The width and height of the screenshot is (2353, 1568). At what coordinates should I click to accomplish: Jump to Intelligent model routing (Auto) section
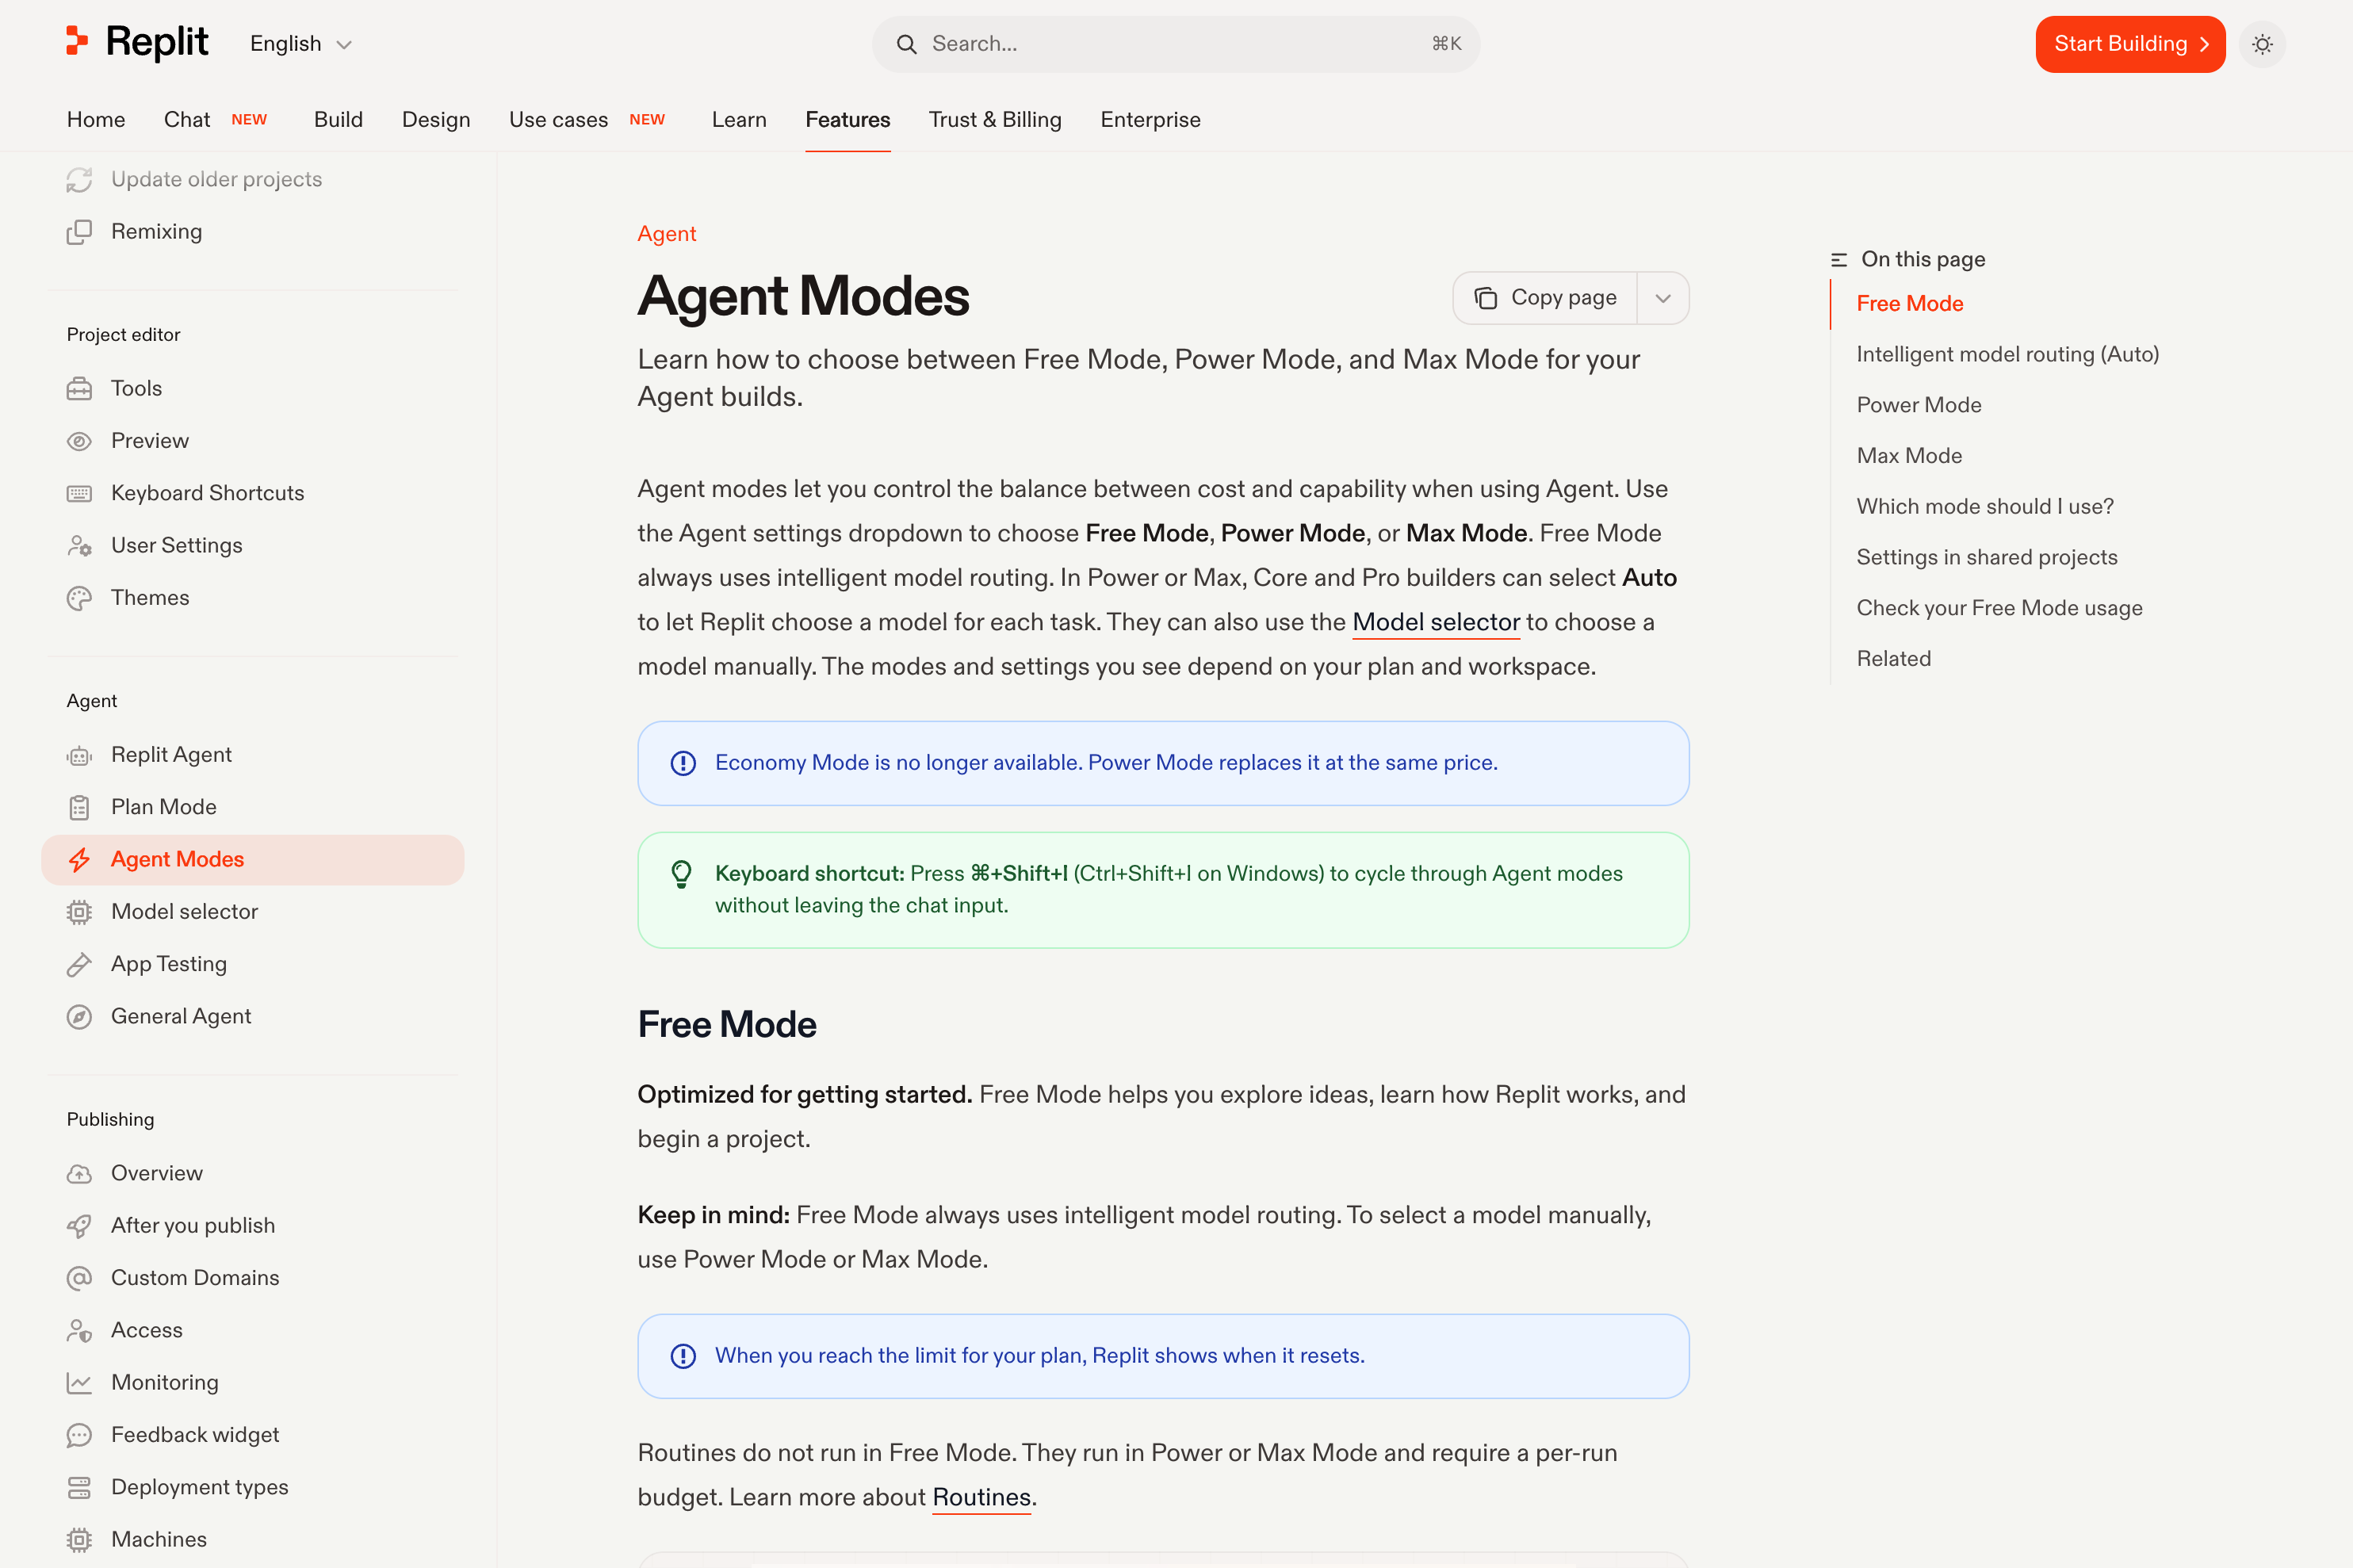point(2007,354)
